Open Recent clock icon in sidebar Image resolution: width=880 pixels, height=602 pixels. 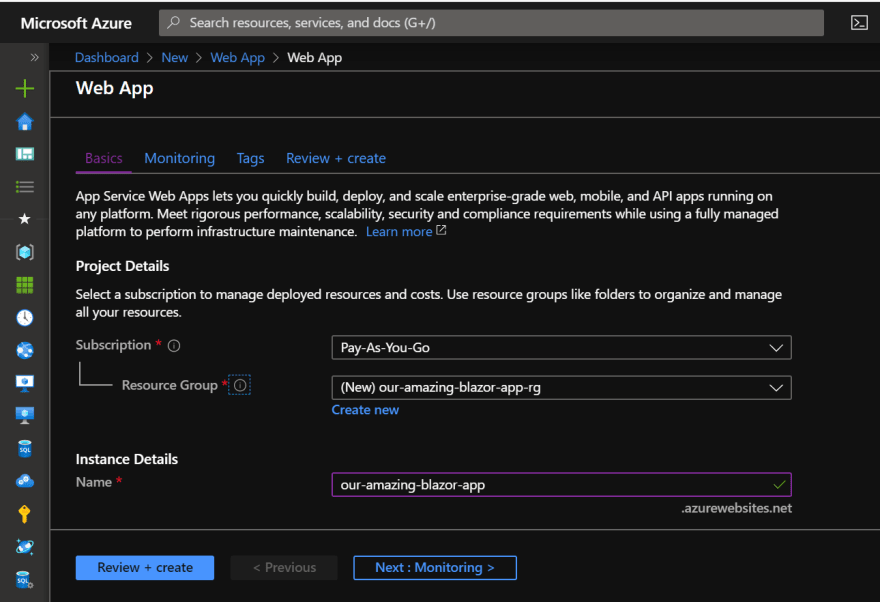pos(25,318)
